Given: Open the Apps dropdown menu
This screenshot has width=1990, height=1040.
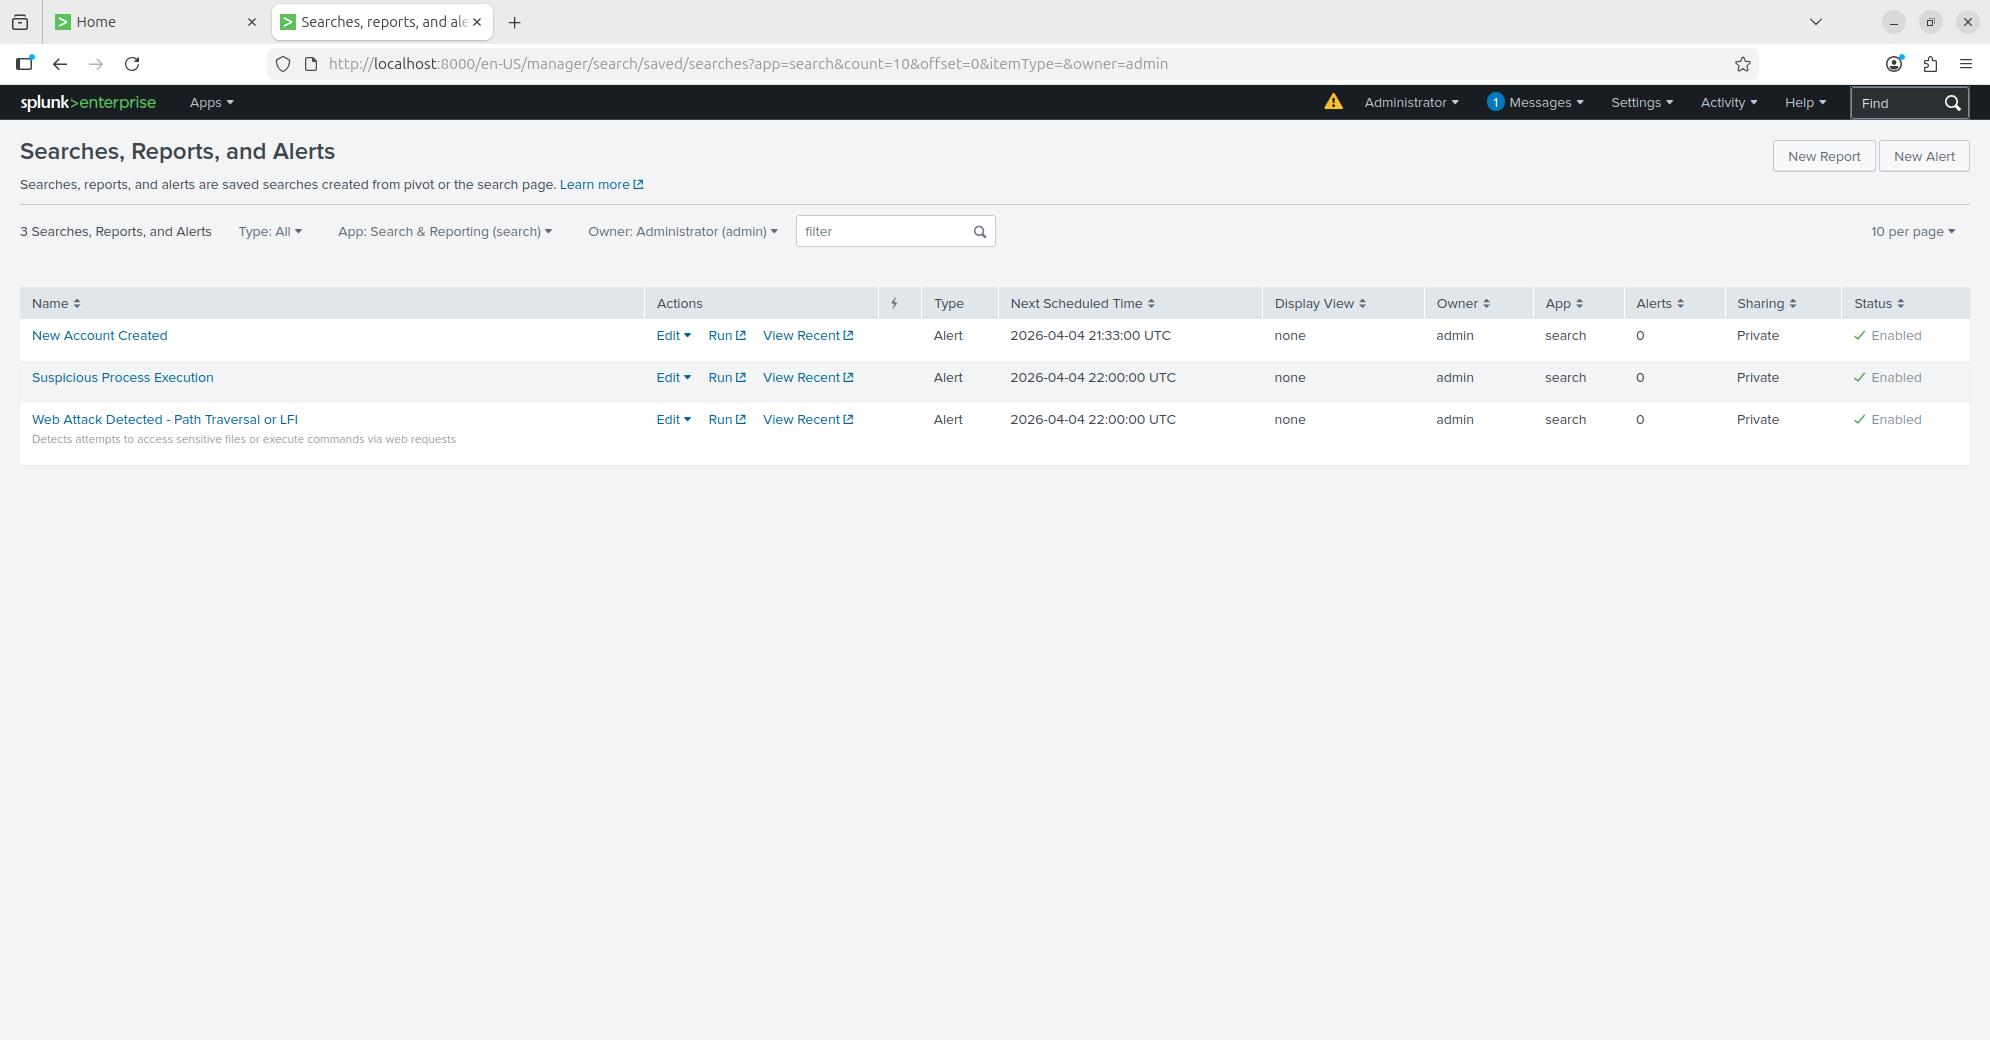Looking at the screenshot, I should (x=211, y=103).
